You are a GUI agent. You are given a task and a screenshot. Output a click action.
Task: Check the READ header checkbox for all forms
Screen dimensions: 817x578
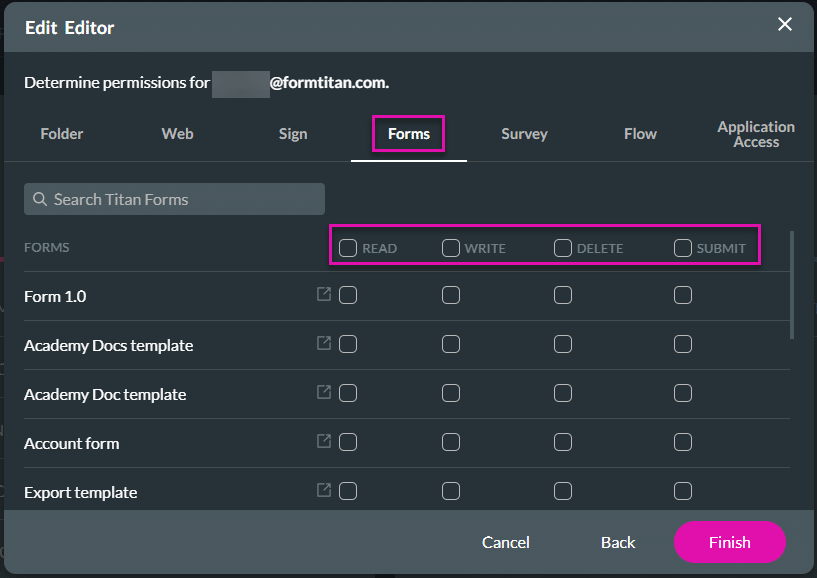click(x=348, y=248)
